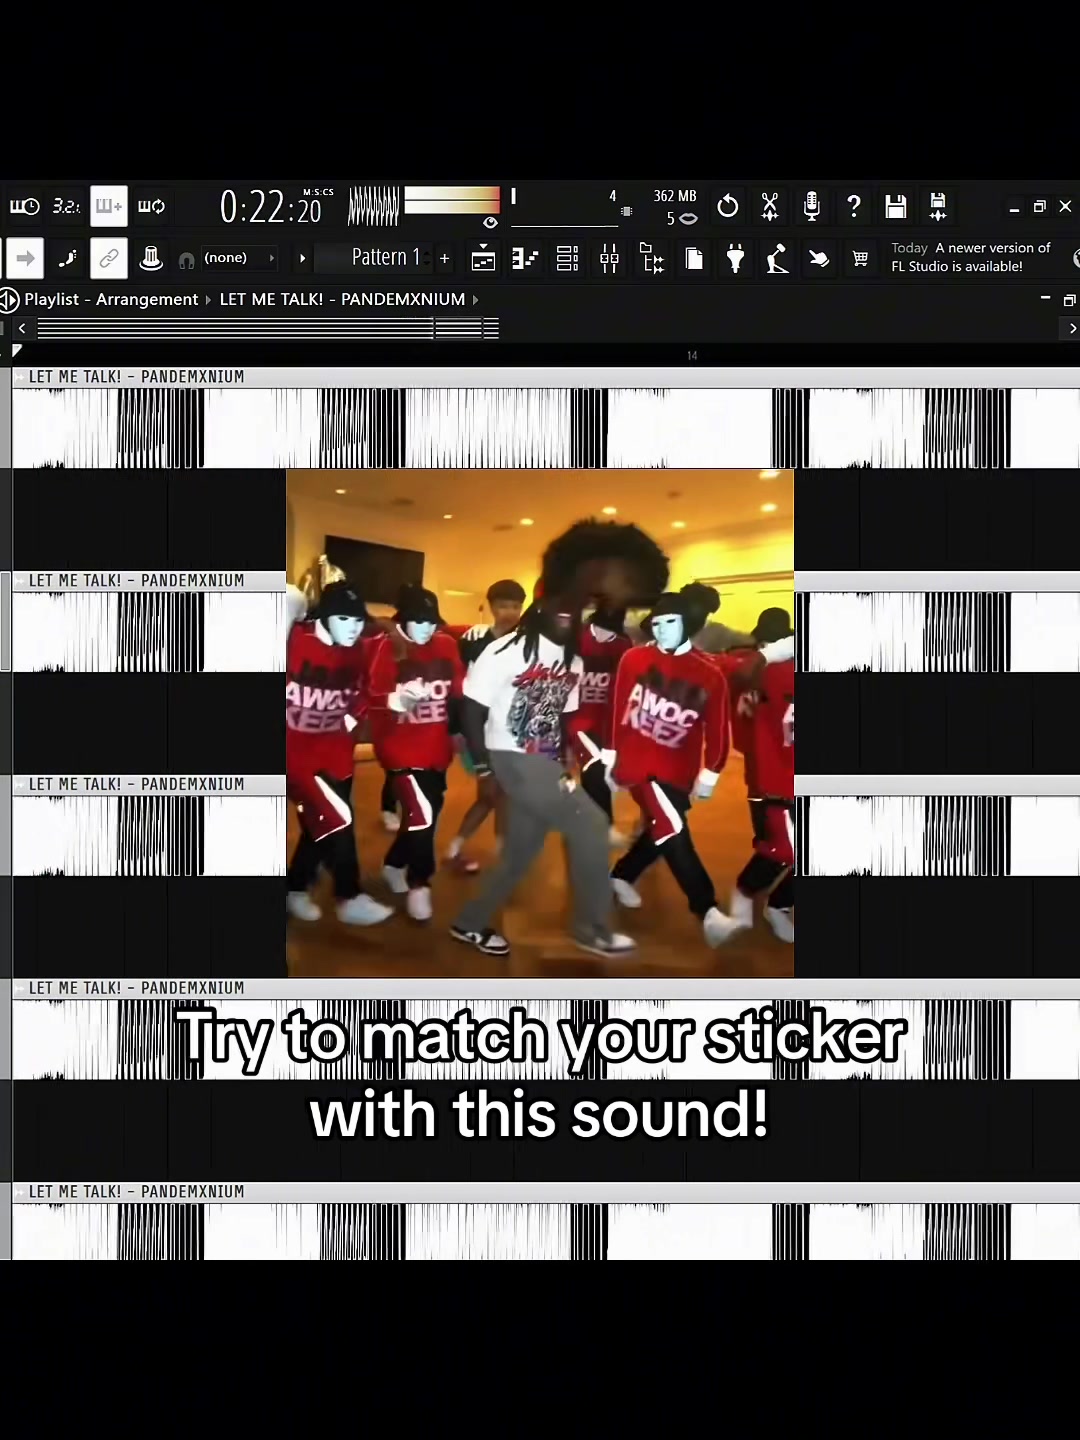Click LET ME TALK! - PANDEMXNIUM breadcrumb
Screen dimensions: 1080x1440
(342, 299)
